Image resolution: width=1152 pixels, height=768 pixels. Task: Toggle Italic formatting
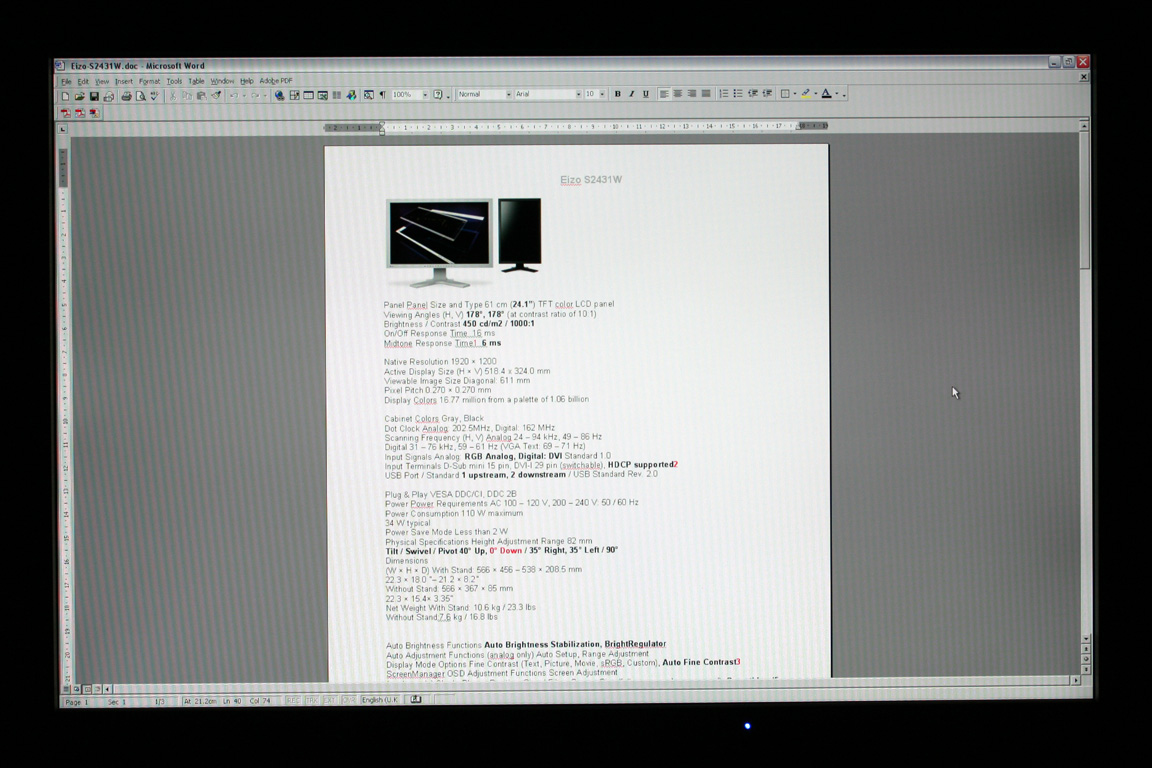coord(631,94)
